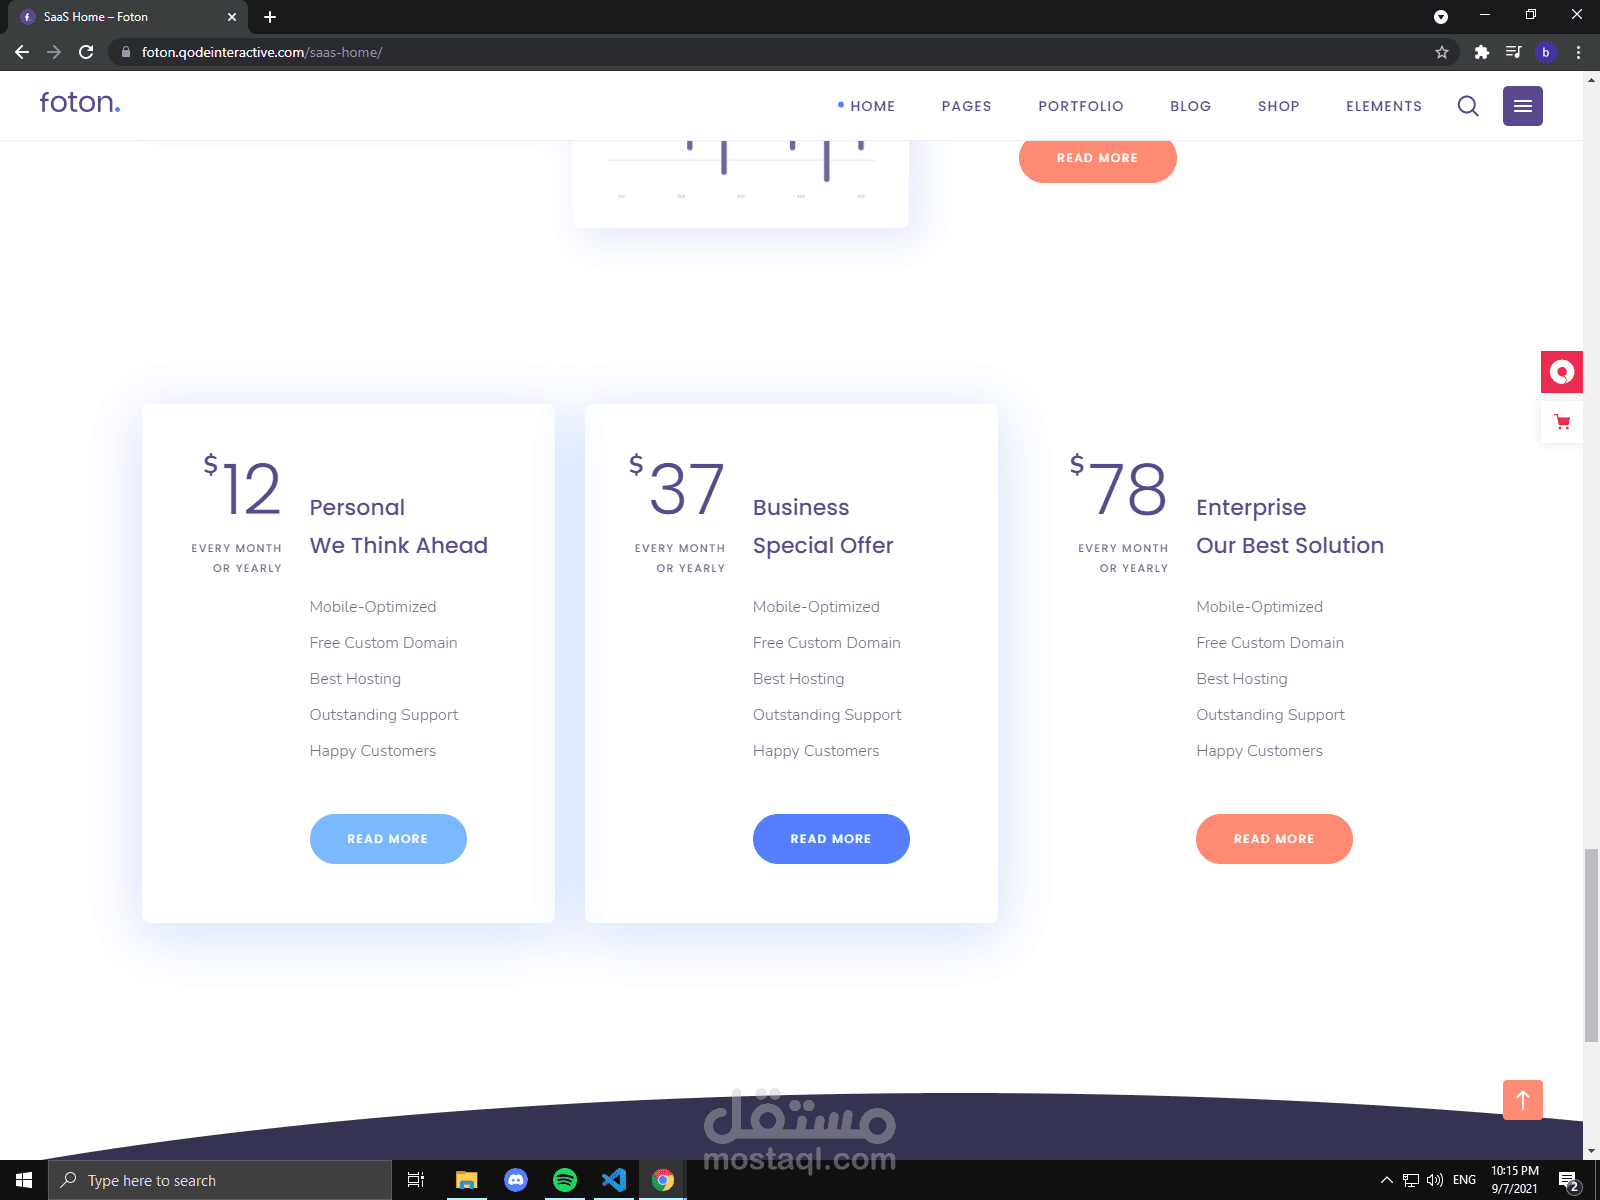
Task: Click READ MORE on Business plan
Action: [x=831, y=839]
